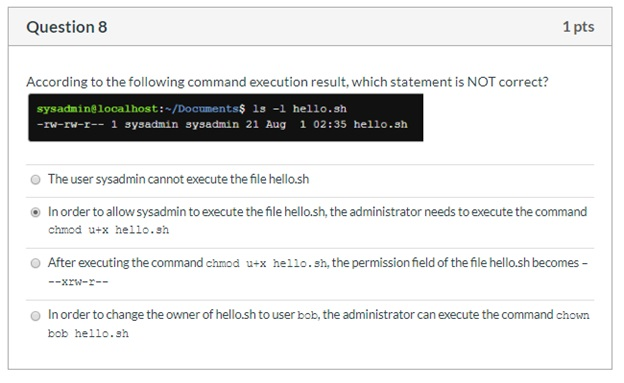Click the standalone 'chmod u+x hello.sh' code line
Screen dimensions: 624x383
pyautogui.click(x=108, y=230)
